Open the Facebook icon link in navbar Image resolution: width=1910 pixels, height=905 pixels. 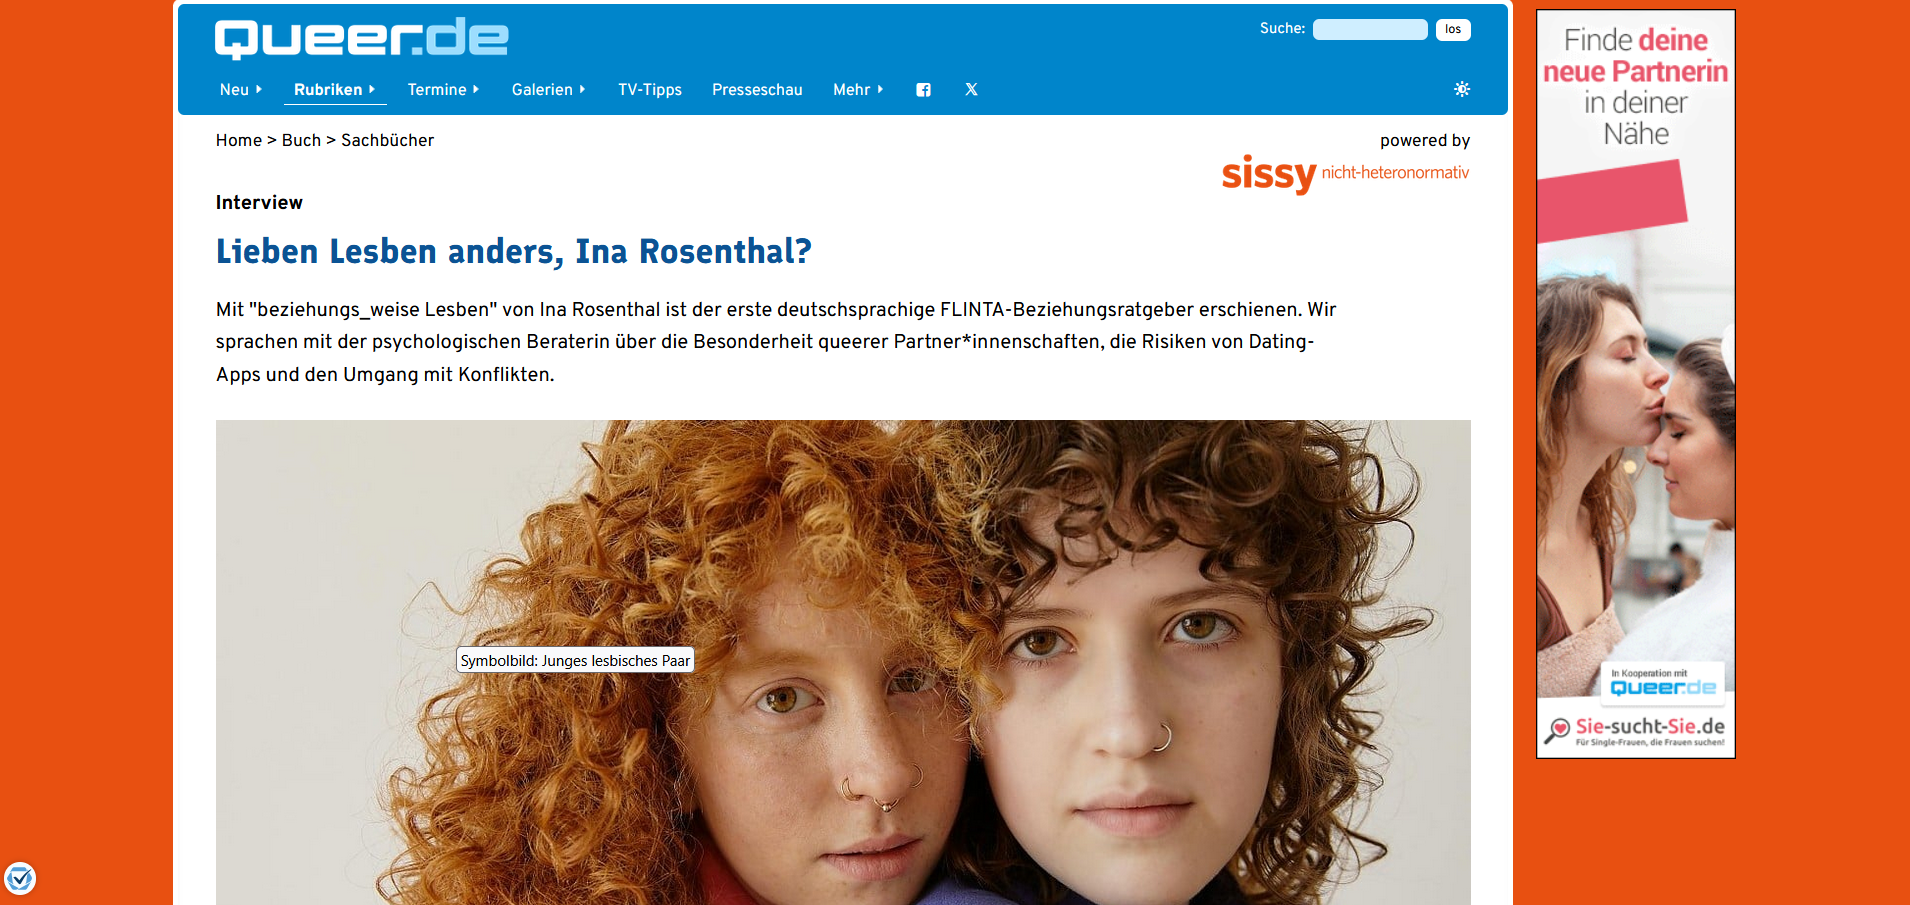click(x=923, y=90)
